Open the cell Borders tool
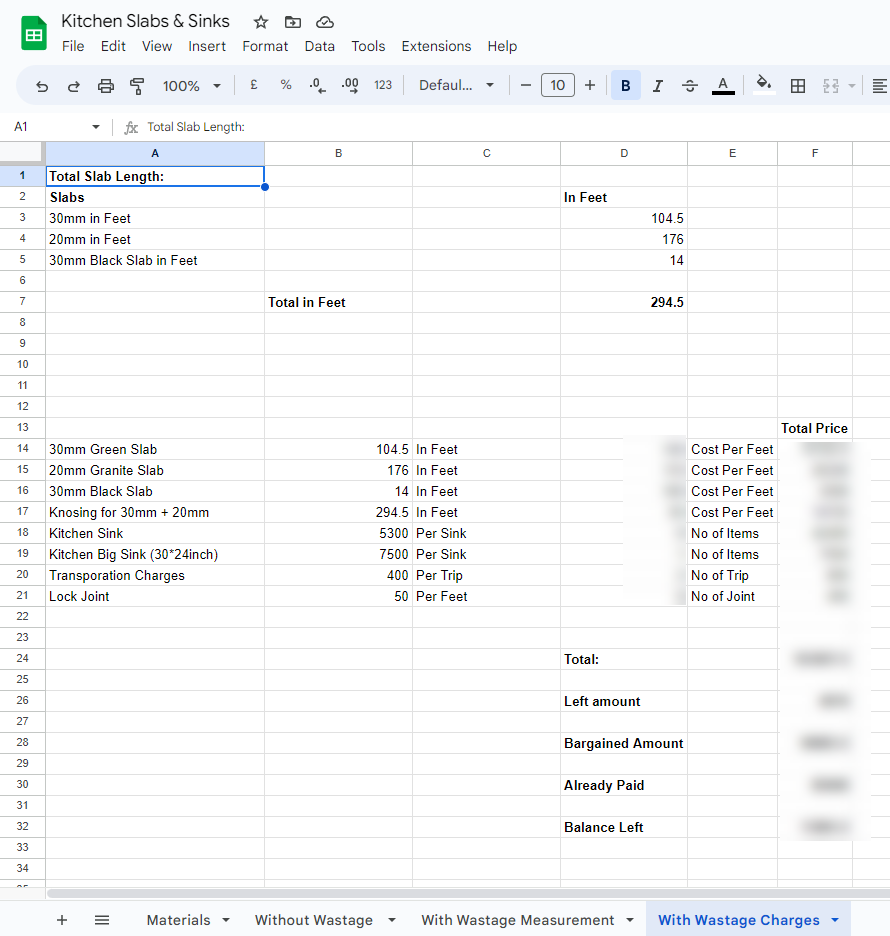Image resolution: width=890 pixels, height=936 pixels. pos(798,86)
